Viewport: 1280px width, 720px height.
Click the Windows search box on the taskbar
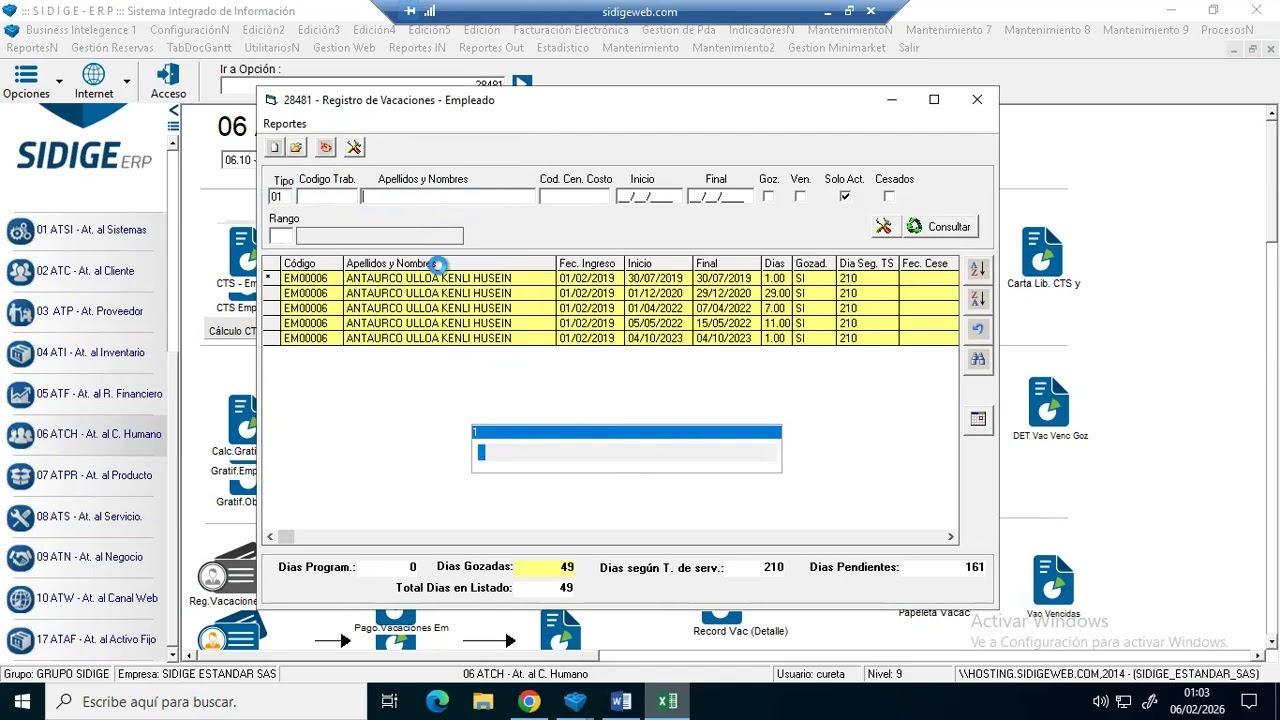pyautogui.click(x=205, y=701)
